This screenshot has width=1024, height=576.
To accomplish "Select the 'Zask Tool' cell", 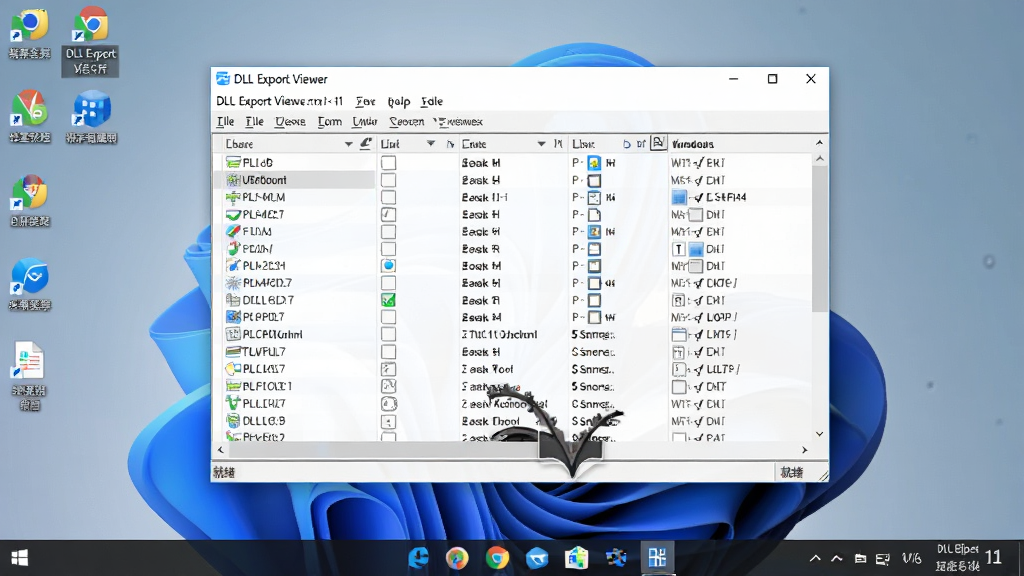I will tap(487, 369).
